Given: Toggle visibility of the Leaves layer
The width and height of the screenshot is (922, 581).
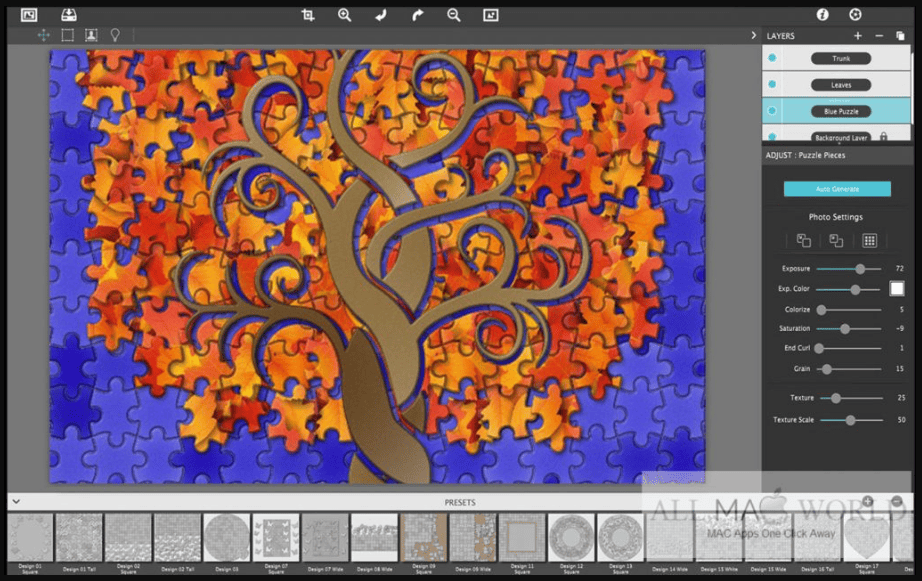Looking at the screenshot, I should pos(772,85).
